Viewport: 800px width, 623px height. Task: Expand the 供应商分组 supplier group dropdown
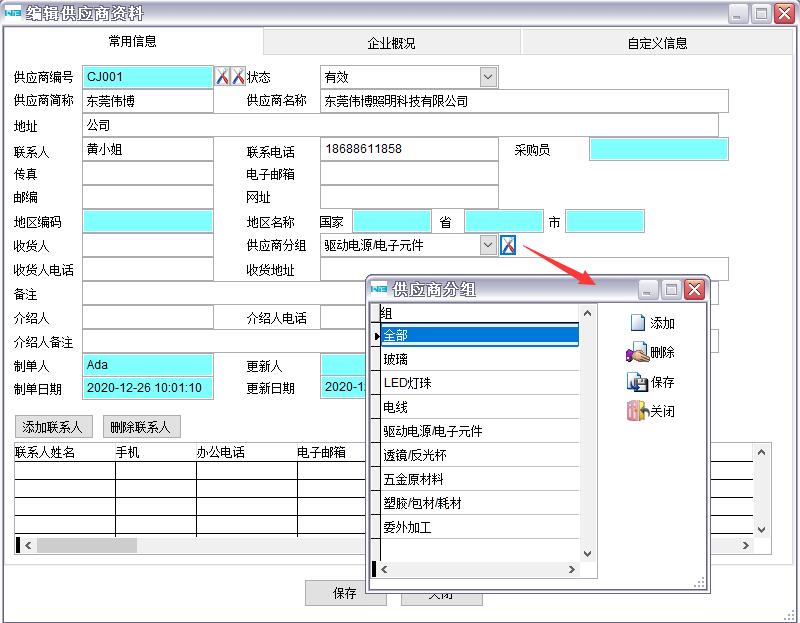click(x=488, y=245)
